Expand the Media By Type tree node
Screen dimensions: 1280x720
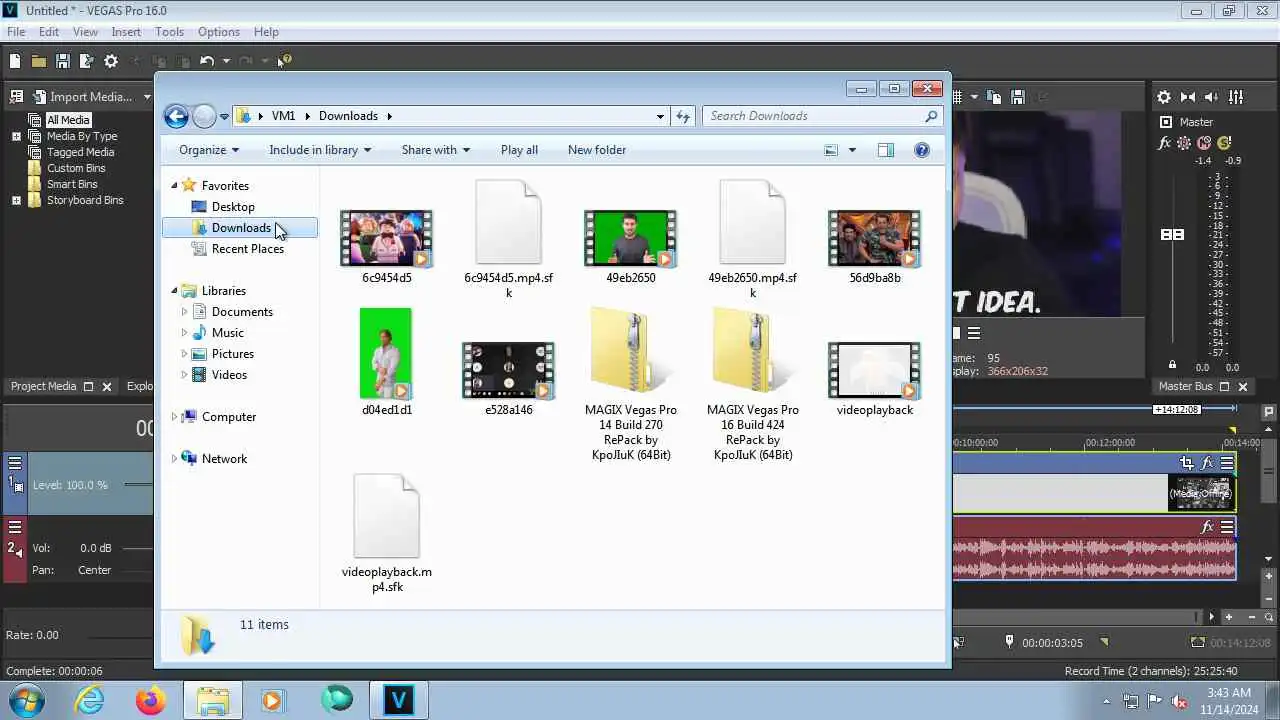(16, 136)
